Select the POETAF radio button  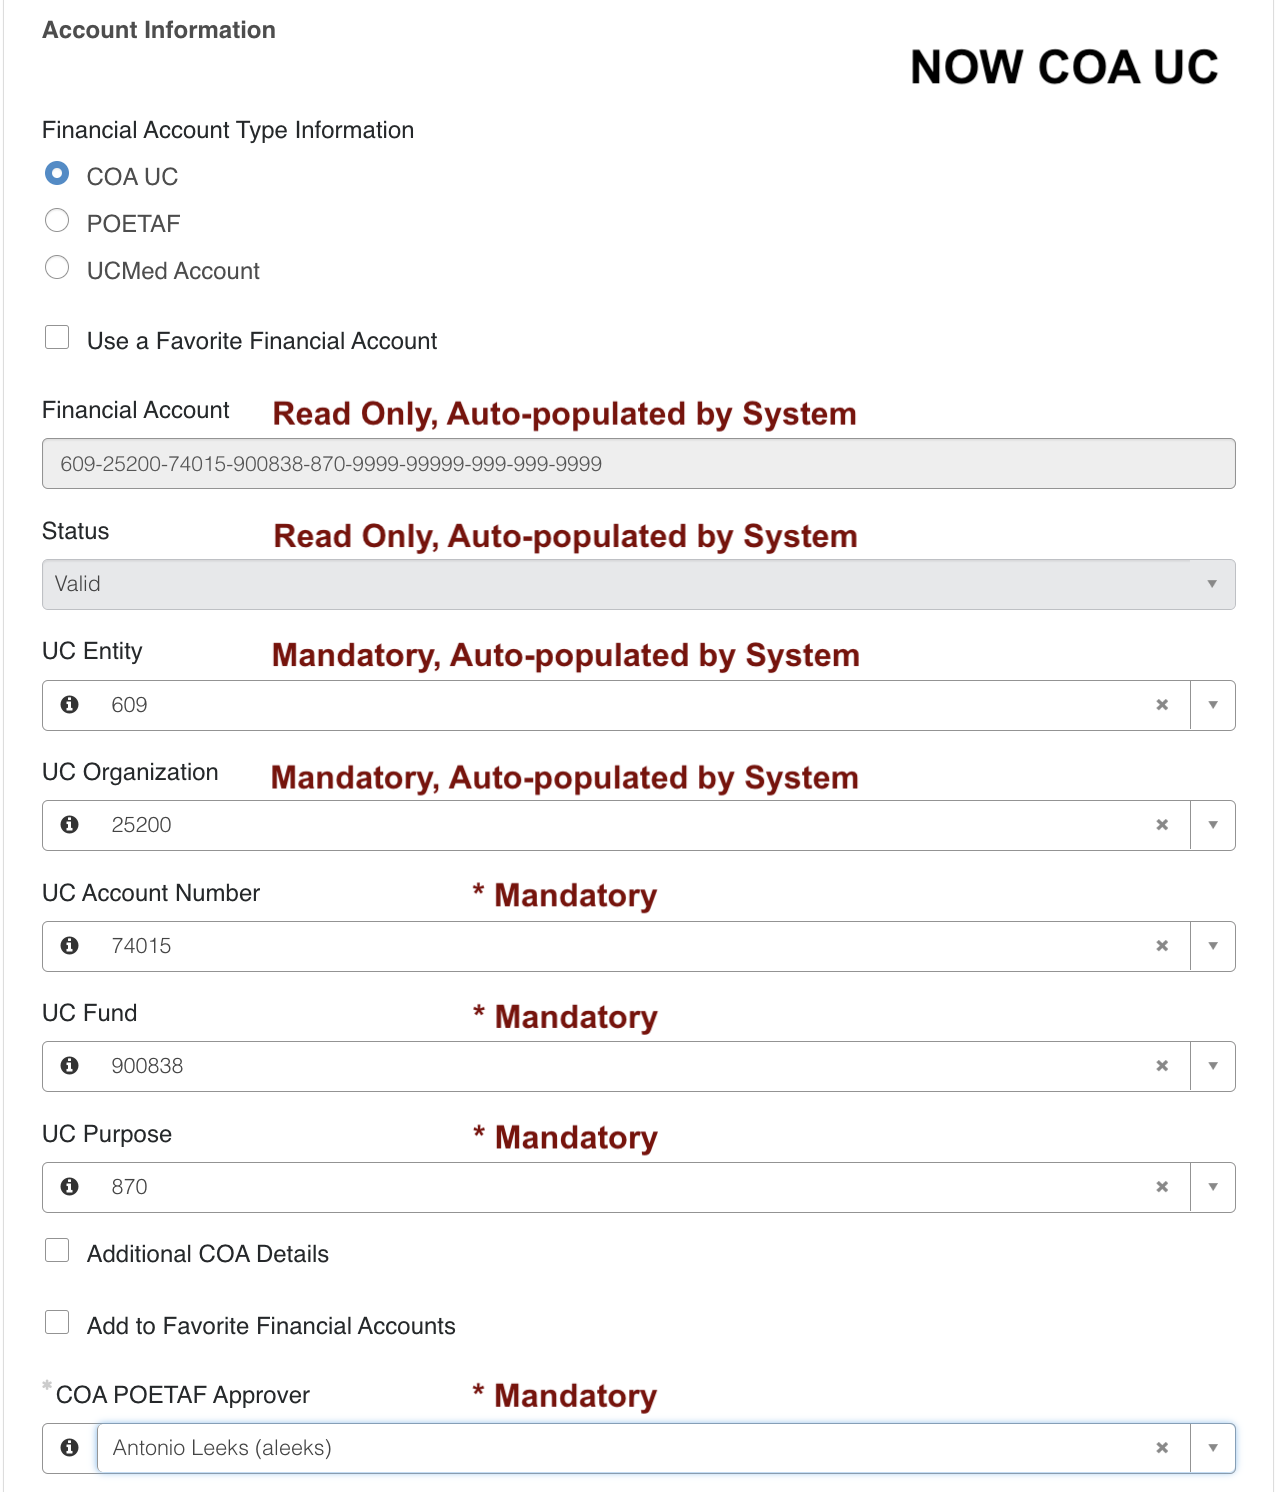click(57, 220)
